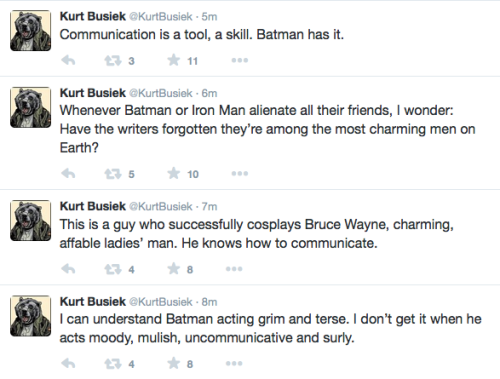Favorite the 8m 'grim and terse' tweet
This screenshot has width=500, height=379.
[x=174, y=363]
